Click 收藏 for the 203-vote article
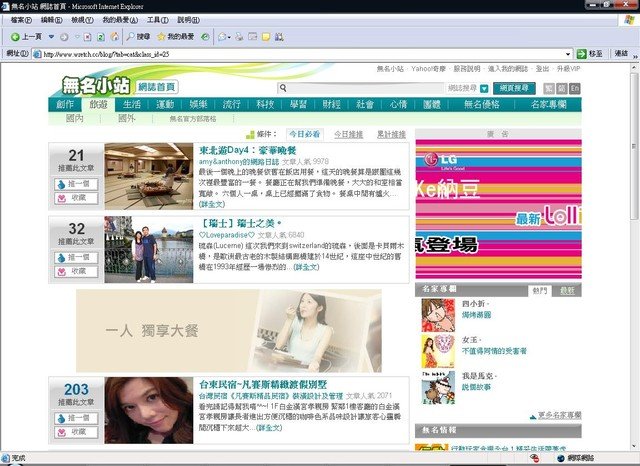This screenshot has width=640, height=466. (76, 432)
